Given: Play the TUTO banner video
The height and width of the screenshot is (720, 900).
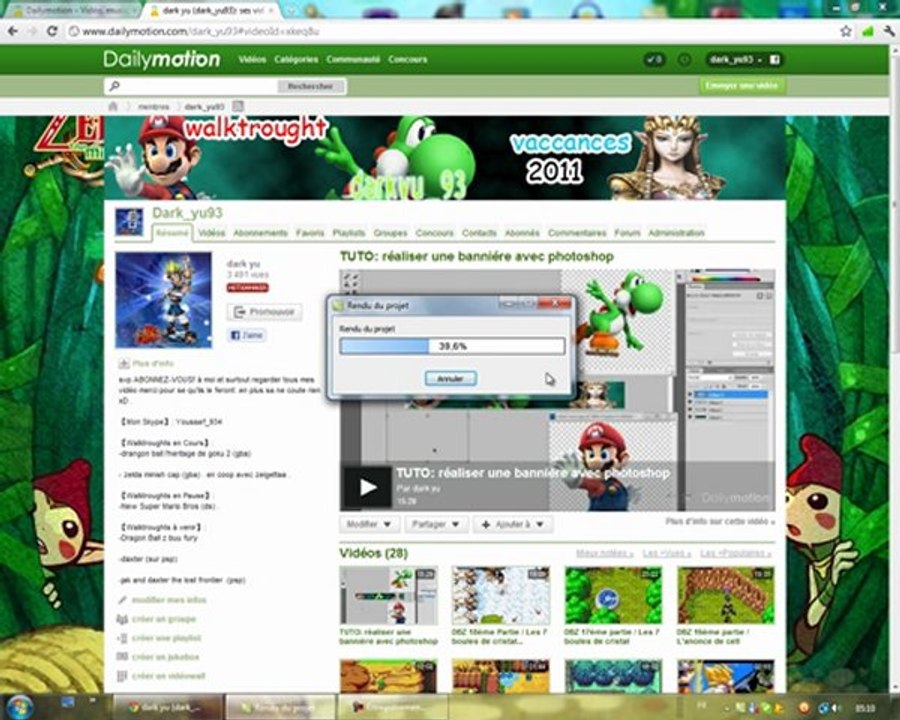Looking at the screenshot, I should (x=367, y=487).
